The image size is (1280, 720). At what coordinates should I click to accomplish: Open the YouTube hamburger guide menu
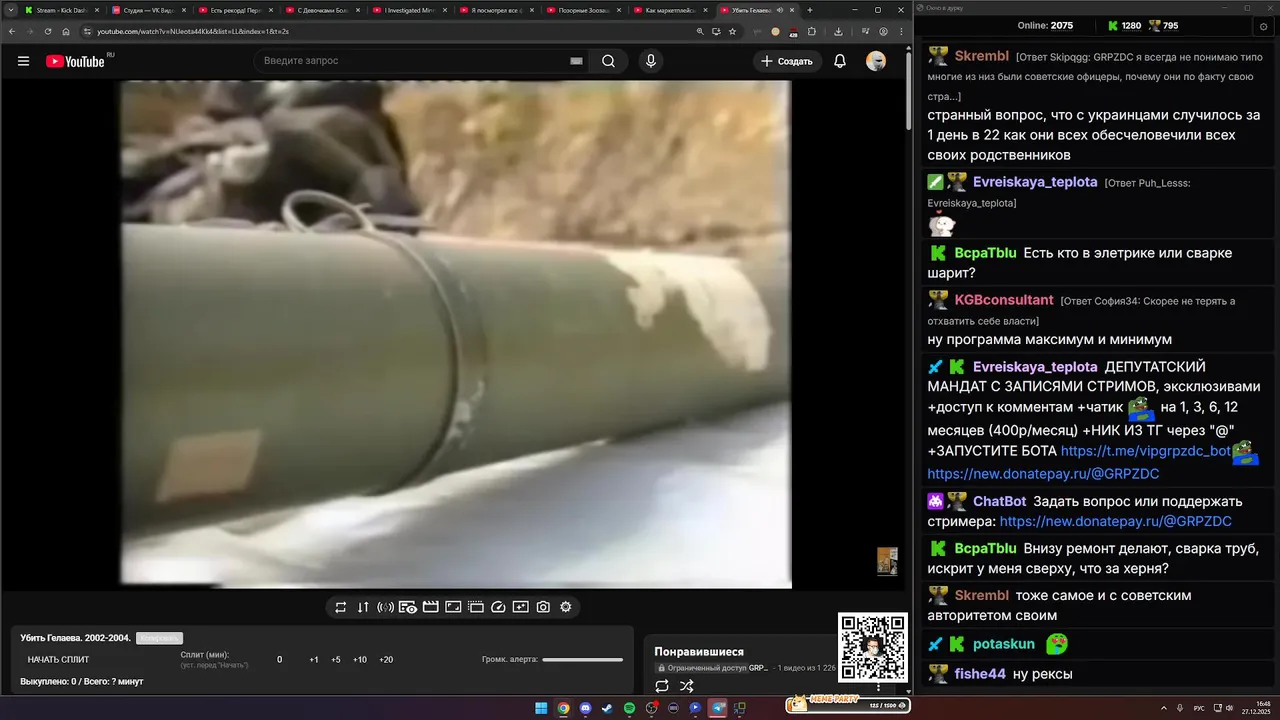click(23, 61)
